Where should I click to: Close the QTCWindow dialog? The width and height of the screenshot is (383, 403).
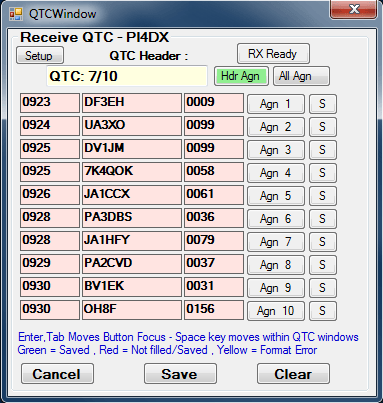[354, 9]
